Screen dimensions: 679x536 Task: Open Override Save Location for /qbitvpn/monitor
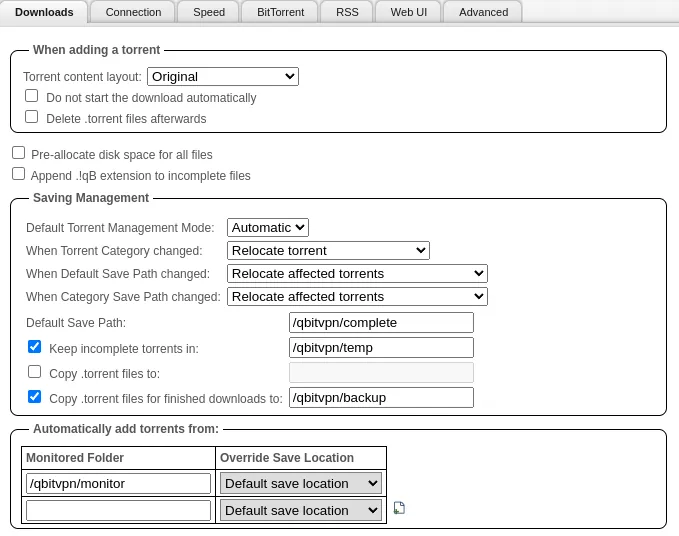click(x=301, y=483)
